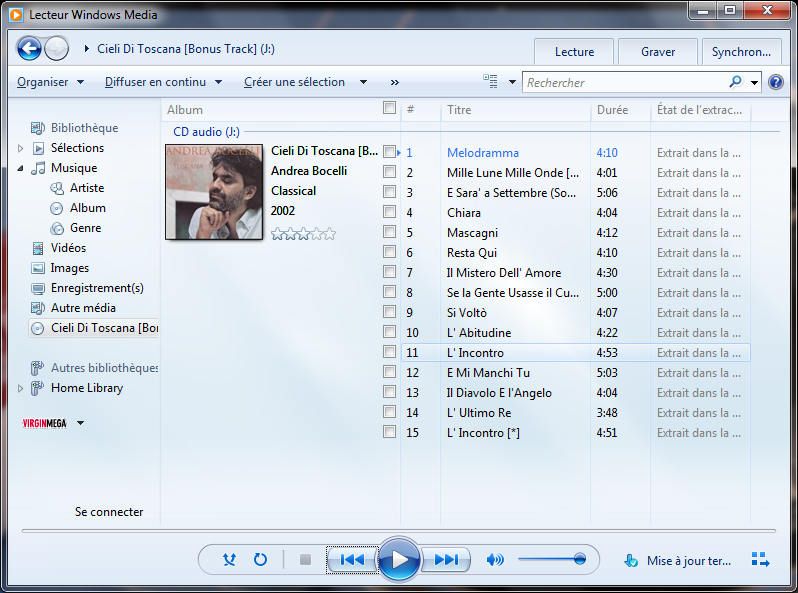Open Bibliothèque in the navigation pane
798x593 pixels.
point(84,128)
